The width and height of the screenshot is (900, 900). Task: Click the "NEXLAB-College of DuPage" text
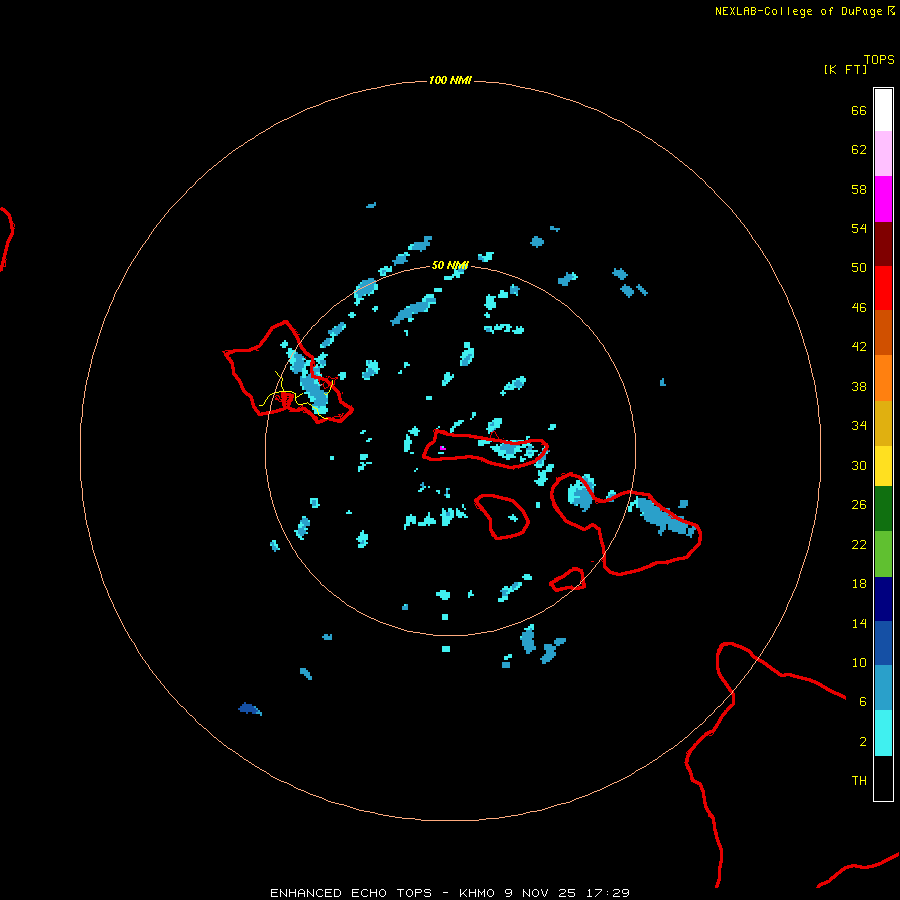point(798,11)
